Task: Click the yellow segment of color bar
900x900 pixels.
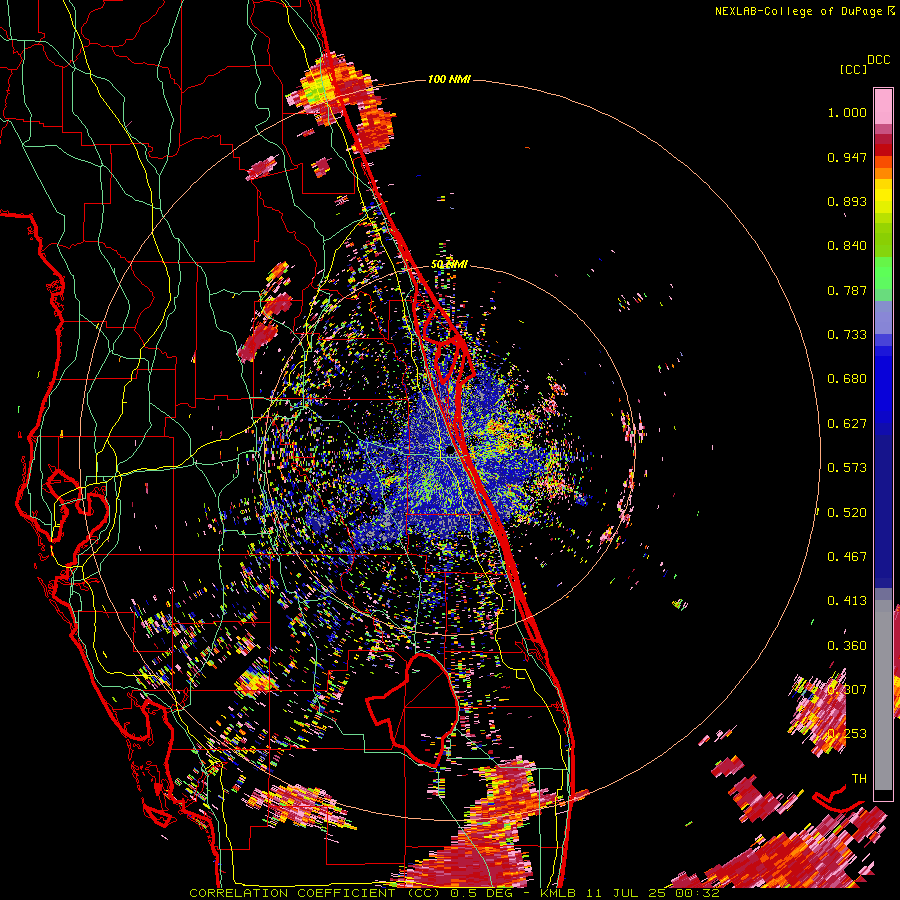Action: click(x=883, y=196)
